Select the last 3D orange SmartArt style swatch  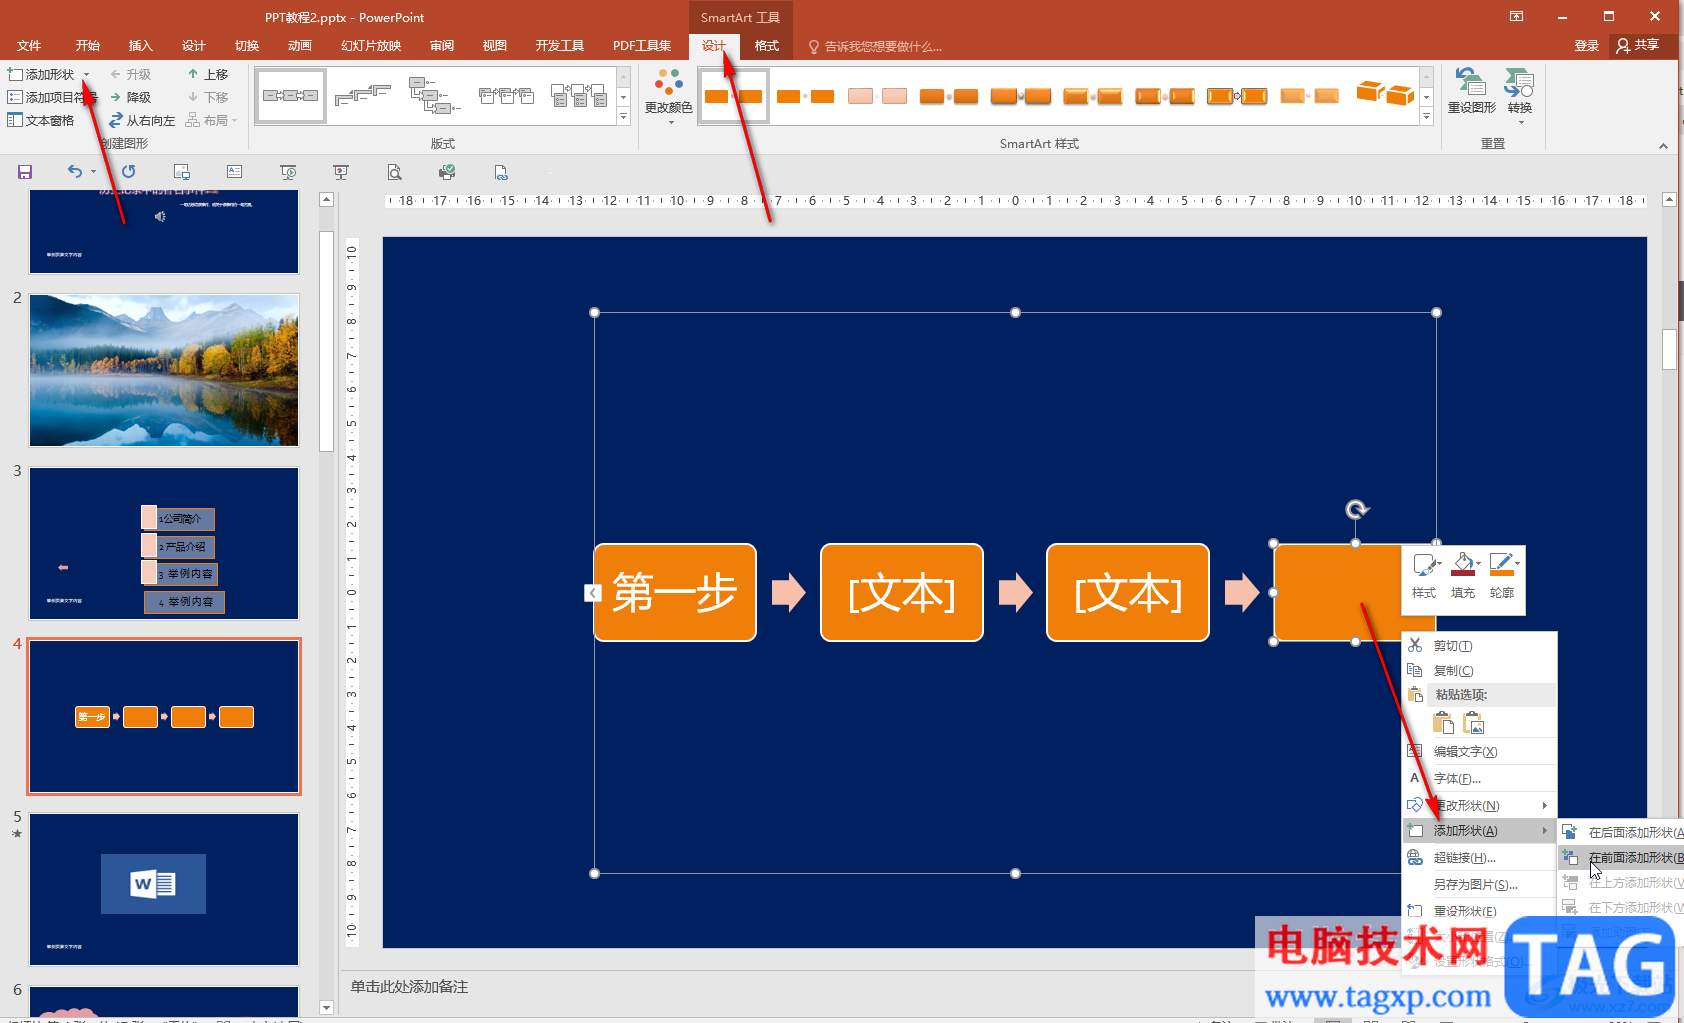(1384, 94)
